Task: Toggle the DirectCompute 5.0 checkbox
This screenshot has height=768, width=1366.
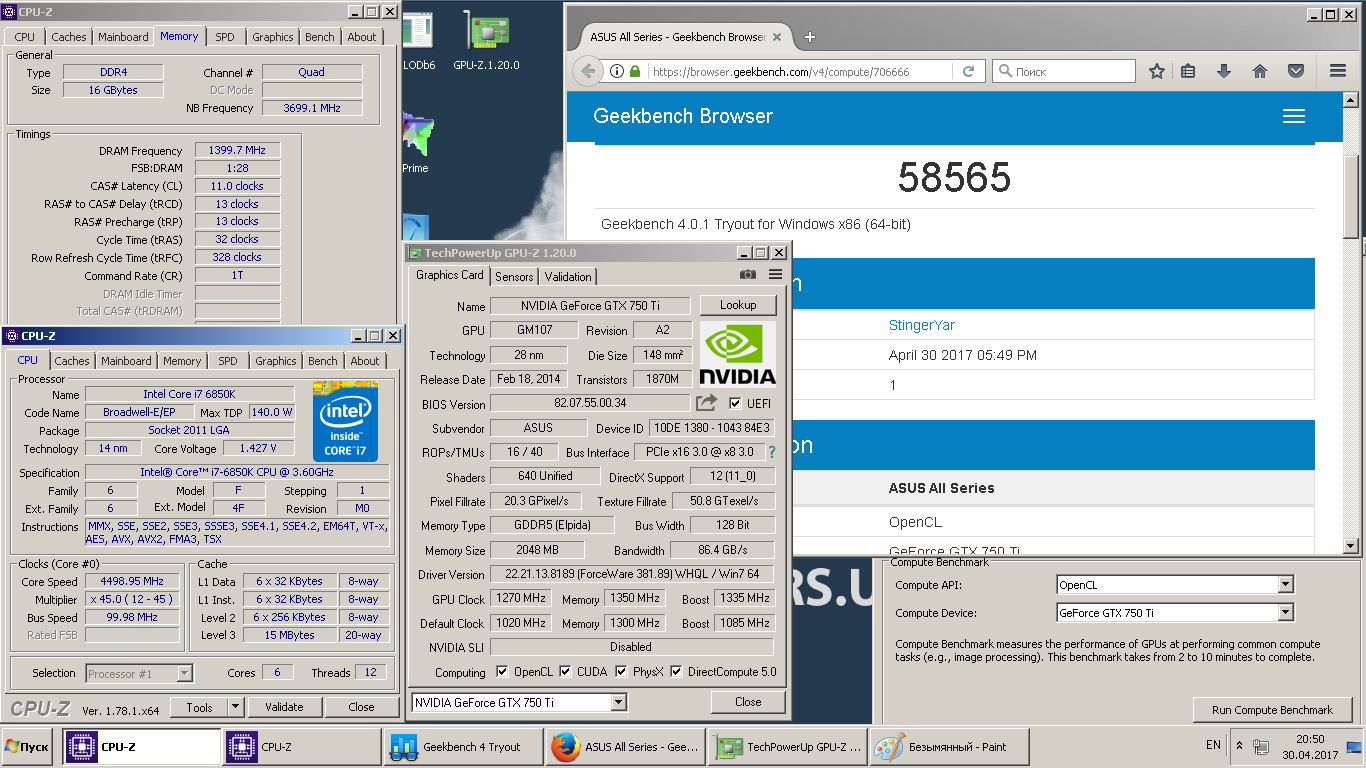Action: [x=676, y=672]
